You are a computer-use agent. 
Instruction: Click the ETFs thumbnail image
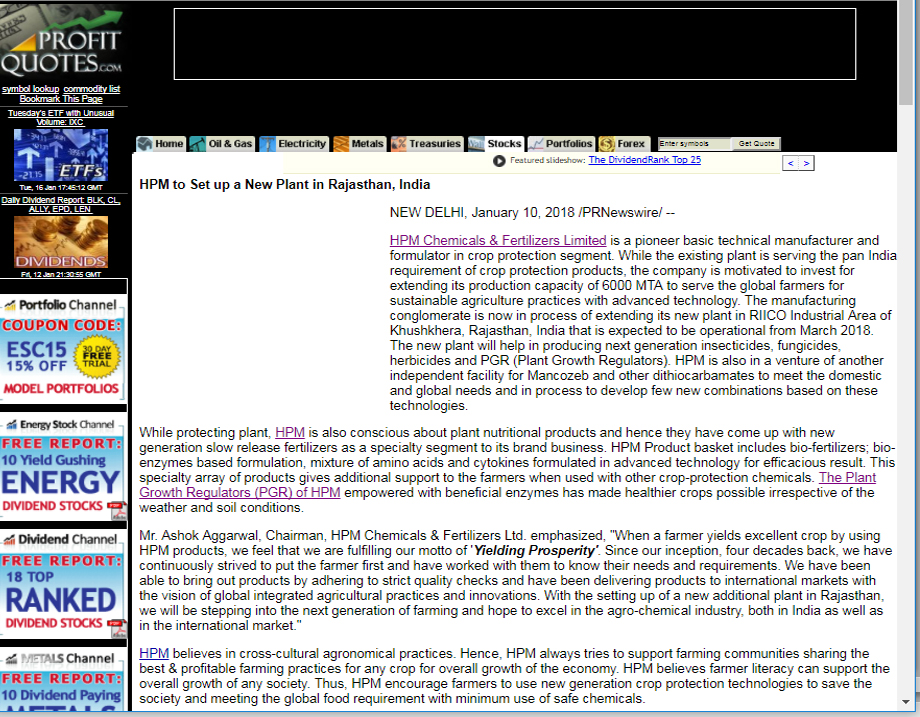click(61, 155)
